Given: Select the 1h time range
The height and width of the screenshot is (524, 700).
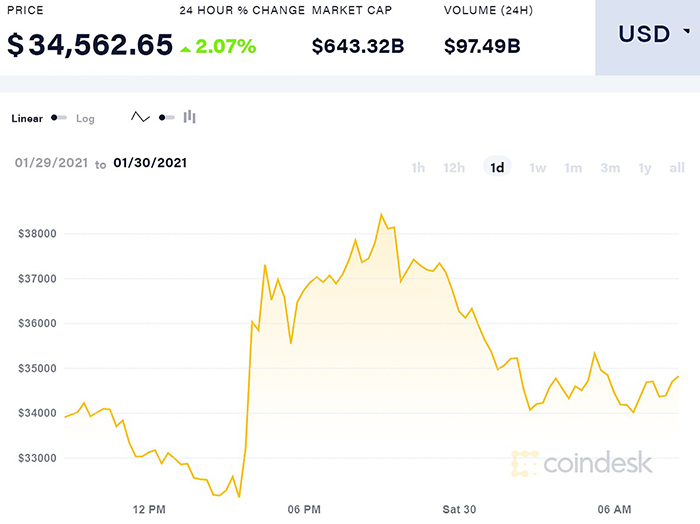Looking at the screenshot, I should [x=418, y=167].
